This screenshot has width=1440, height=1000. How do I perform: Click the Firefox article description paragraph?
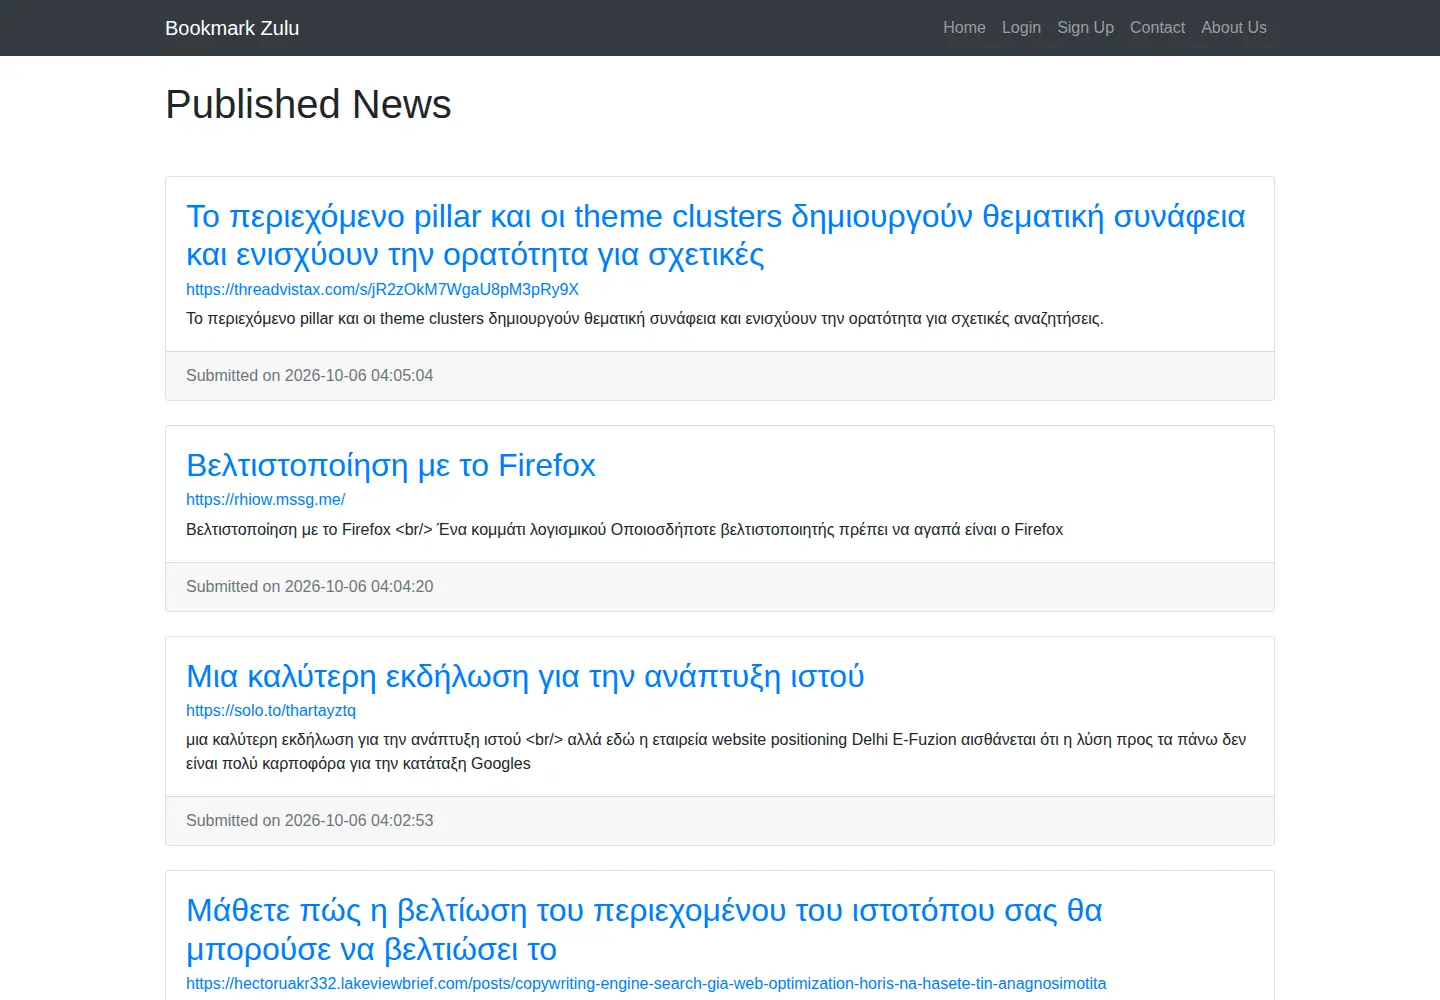(624, 529)
